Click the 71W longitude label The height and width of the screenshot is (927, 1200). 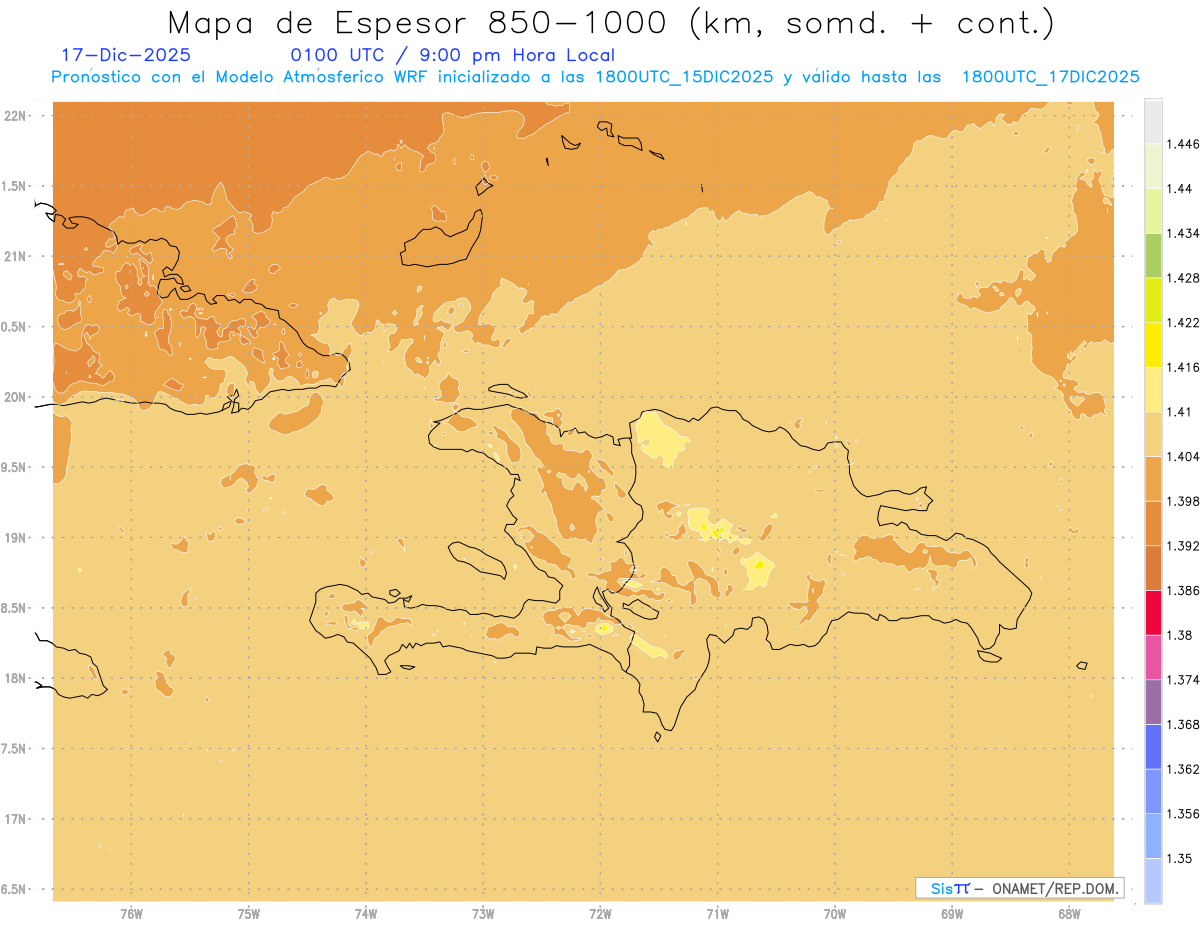click(x=717, y=913)
